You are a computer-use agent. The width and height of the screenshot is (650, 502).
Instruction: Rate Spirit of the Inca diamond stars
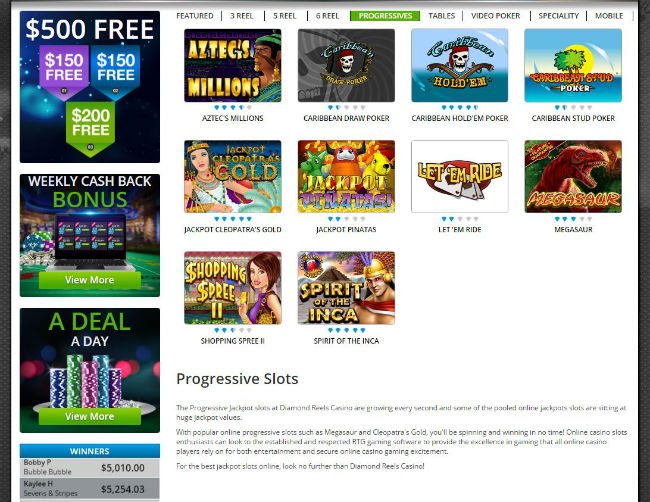[346, 330]
